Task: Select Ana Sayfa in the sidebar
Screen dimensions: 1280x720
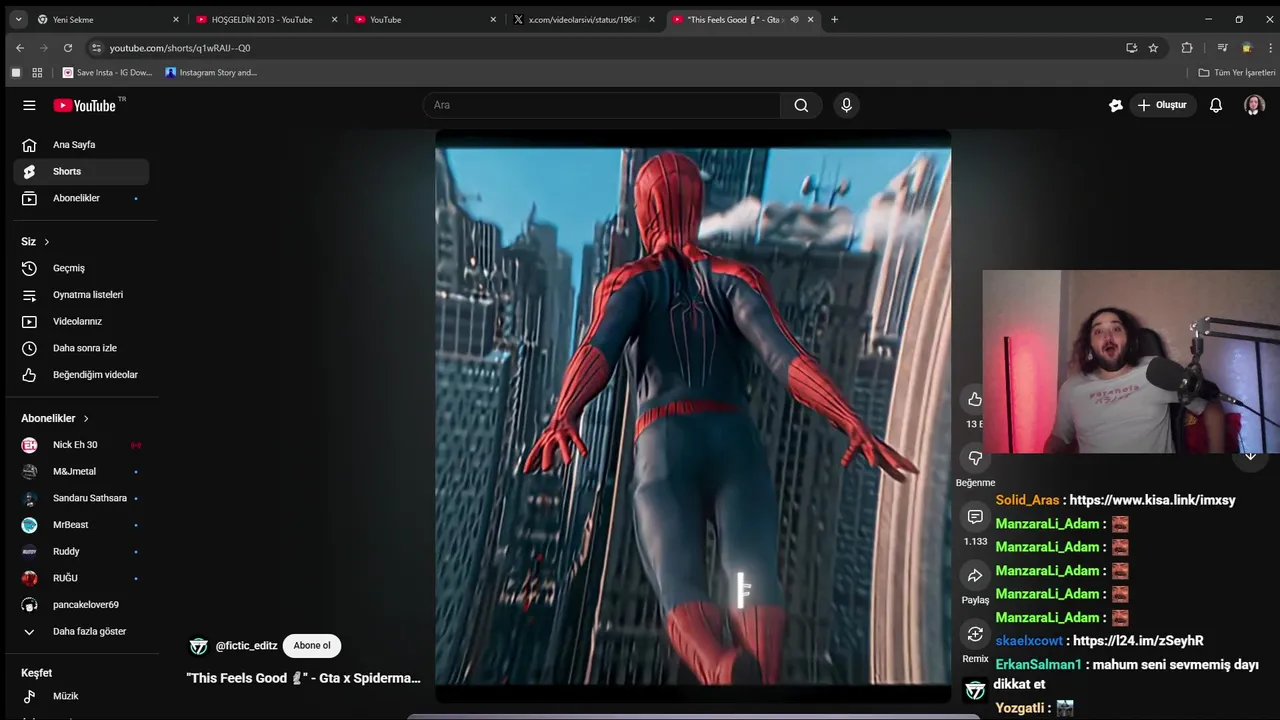Action: pos(74,145)
